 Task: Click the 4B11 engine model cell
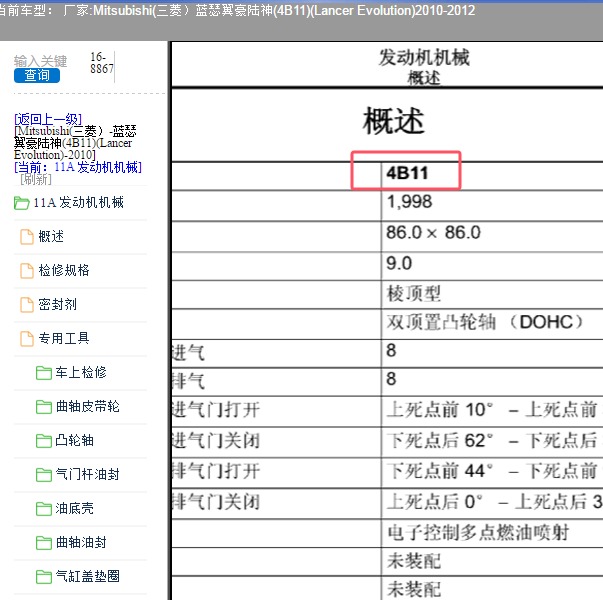[x=407, y=173]
